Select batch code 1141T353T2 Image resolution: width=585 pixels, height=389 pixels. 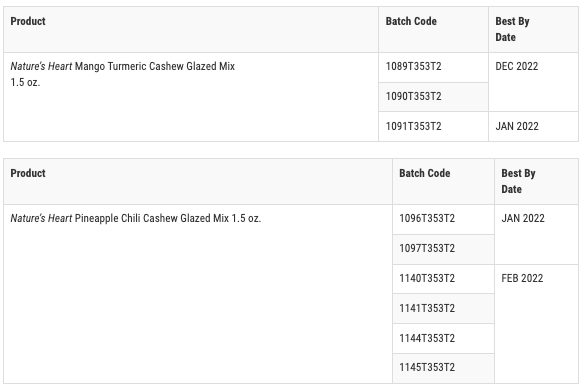tap(427, 308)
